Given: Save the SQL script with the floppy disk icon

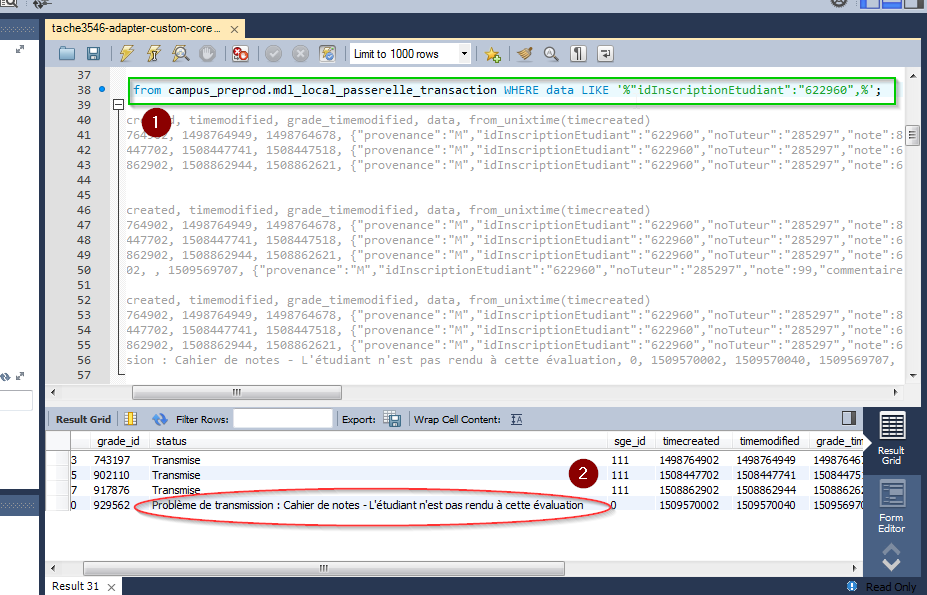Looking at the screenshot, I should point(93,54).
